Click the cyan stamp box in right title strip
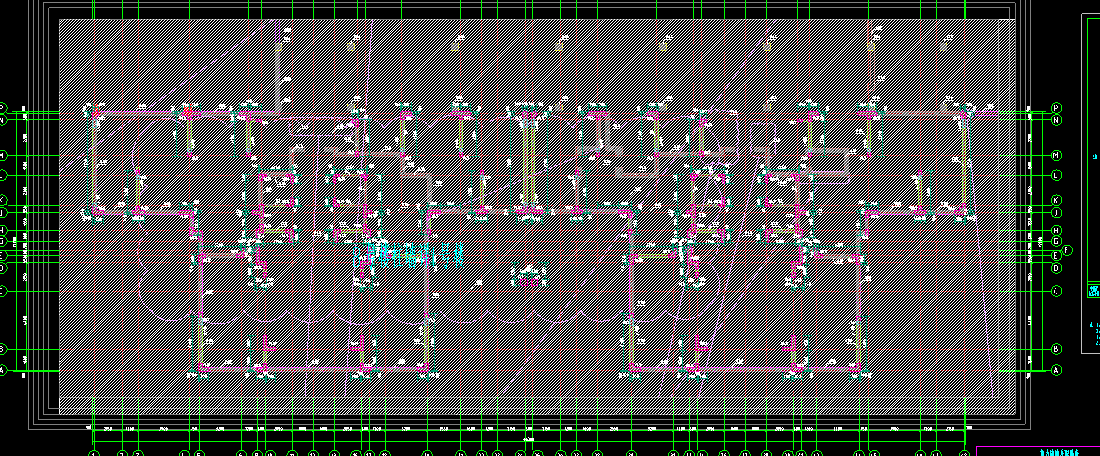Viewport: 1100px width, 456px height. click(1094, 290)
